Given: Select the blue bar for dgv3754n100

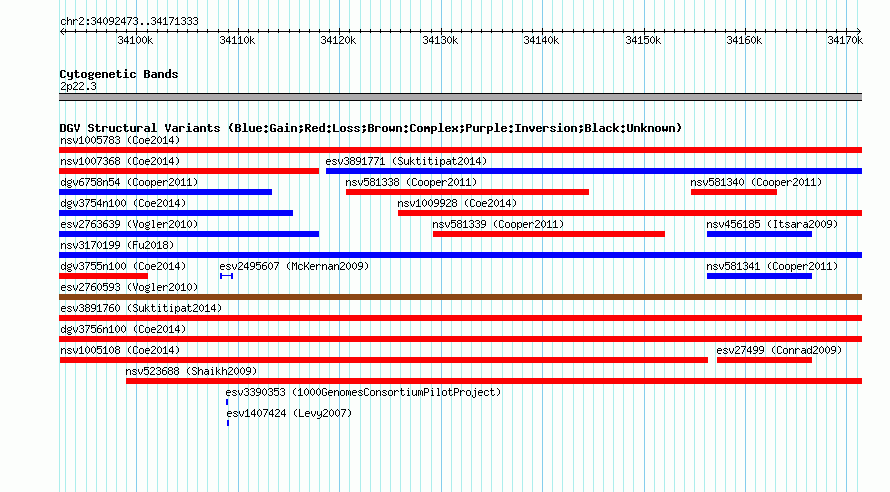Looking at the screenshot, I should click(x=176, y=213).
